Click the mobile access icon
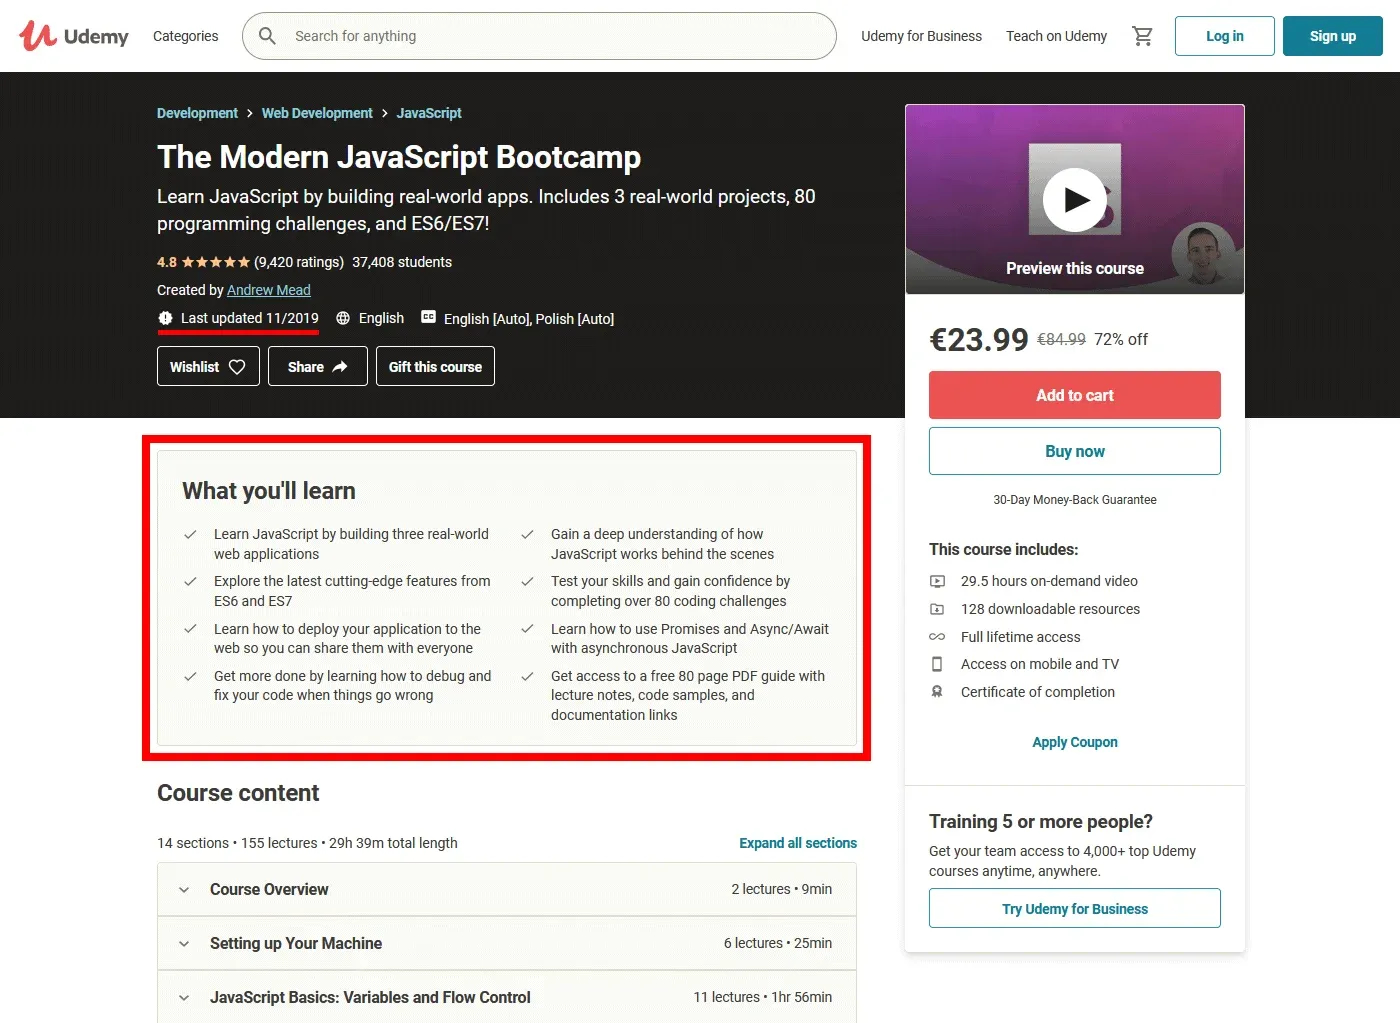The image size is (1400, 1023). 937,664
